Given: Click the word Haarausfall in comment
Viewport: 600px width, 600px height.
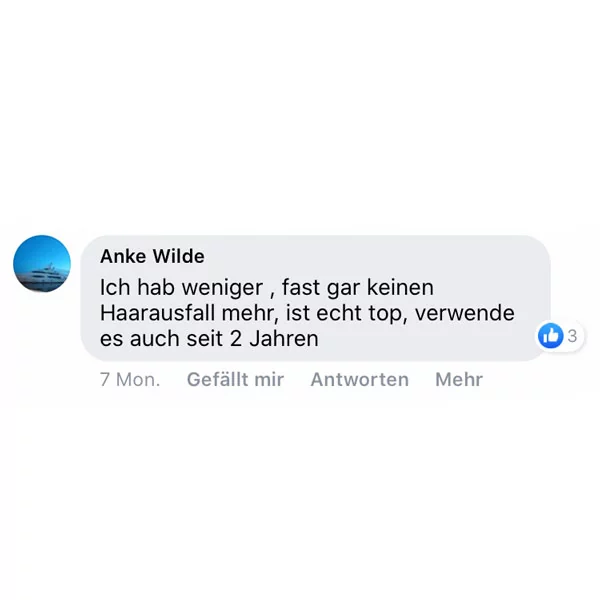Looking at the screenshot, I should coord(157,313).
